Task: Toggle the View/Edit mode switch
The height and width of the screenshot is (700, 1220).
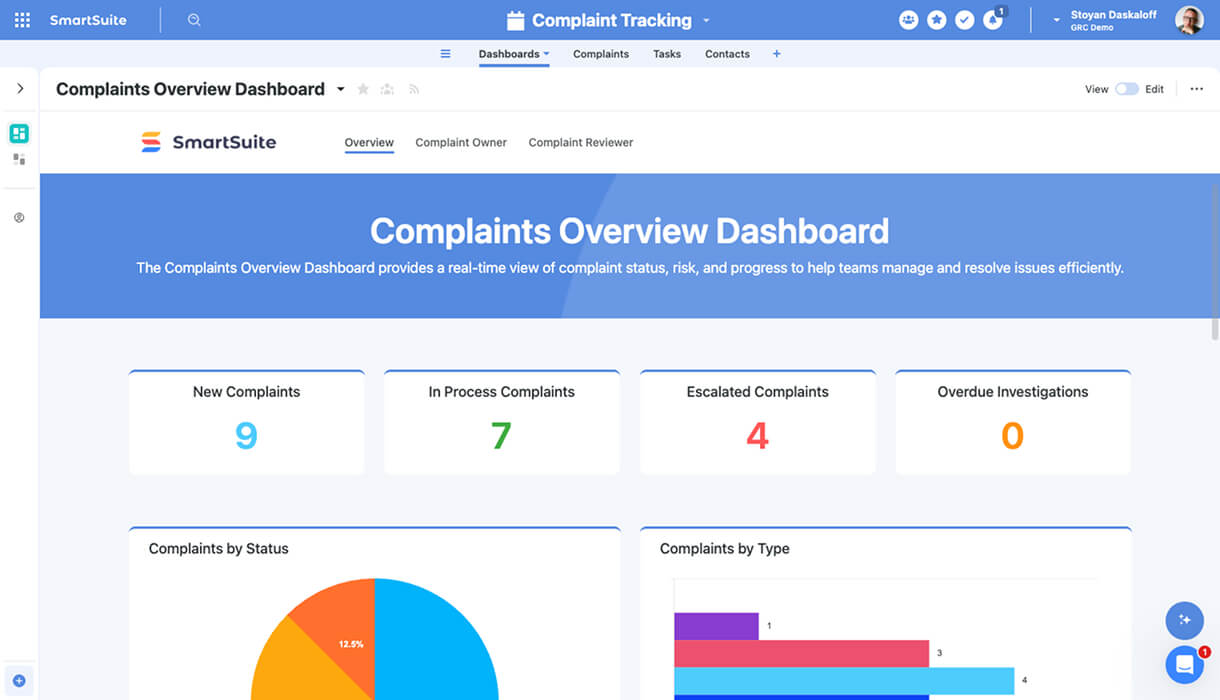Action: 1127,89
